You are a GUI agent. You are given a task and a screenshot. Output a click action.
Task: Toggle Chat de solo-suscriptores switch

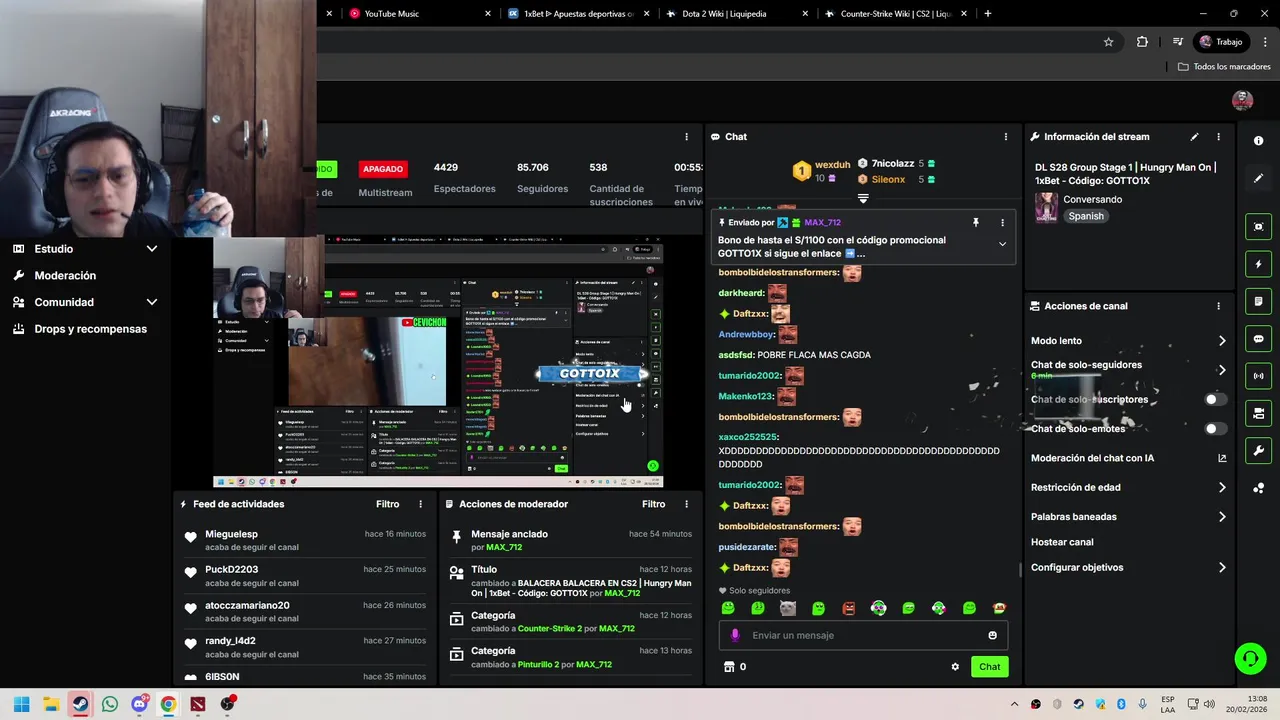[x=1215, y=399]
